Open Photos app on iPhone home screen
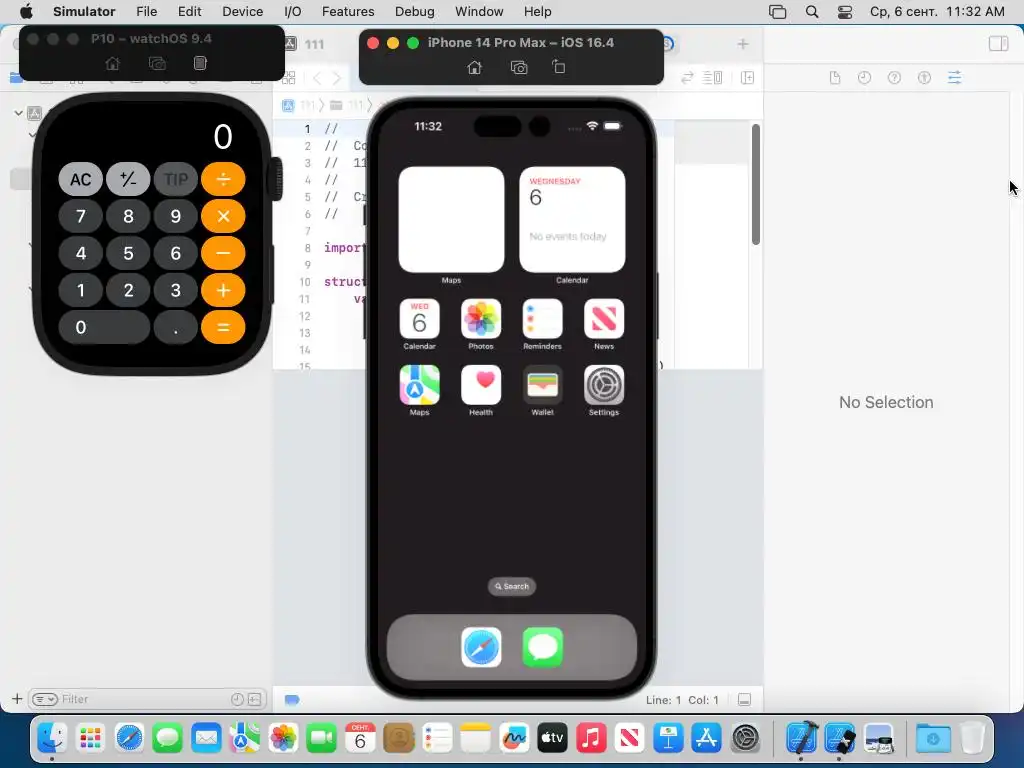 click(481, 319)
